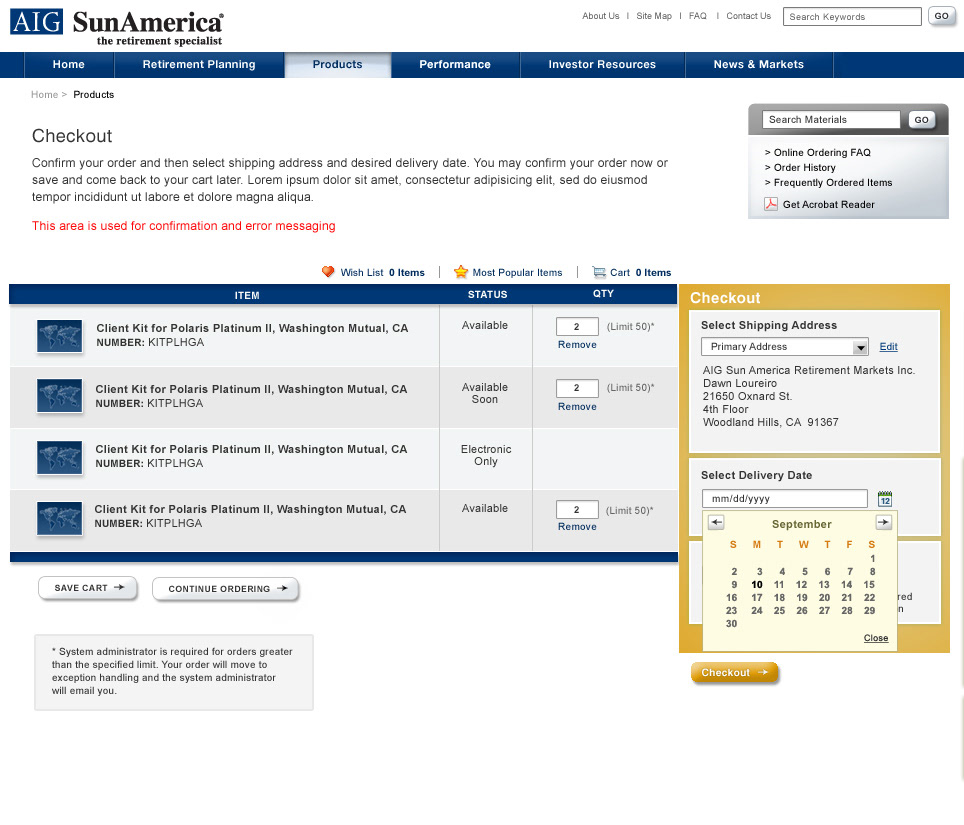Click the About Us link
The image size is (964, 825).
tap(601, 16)
